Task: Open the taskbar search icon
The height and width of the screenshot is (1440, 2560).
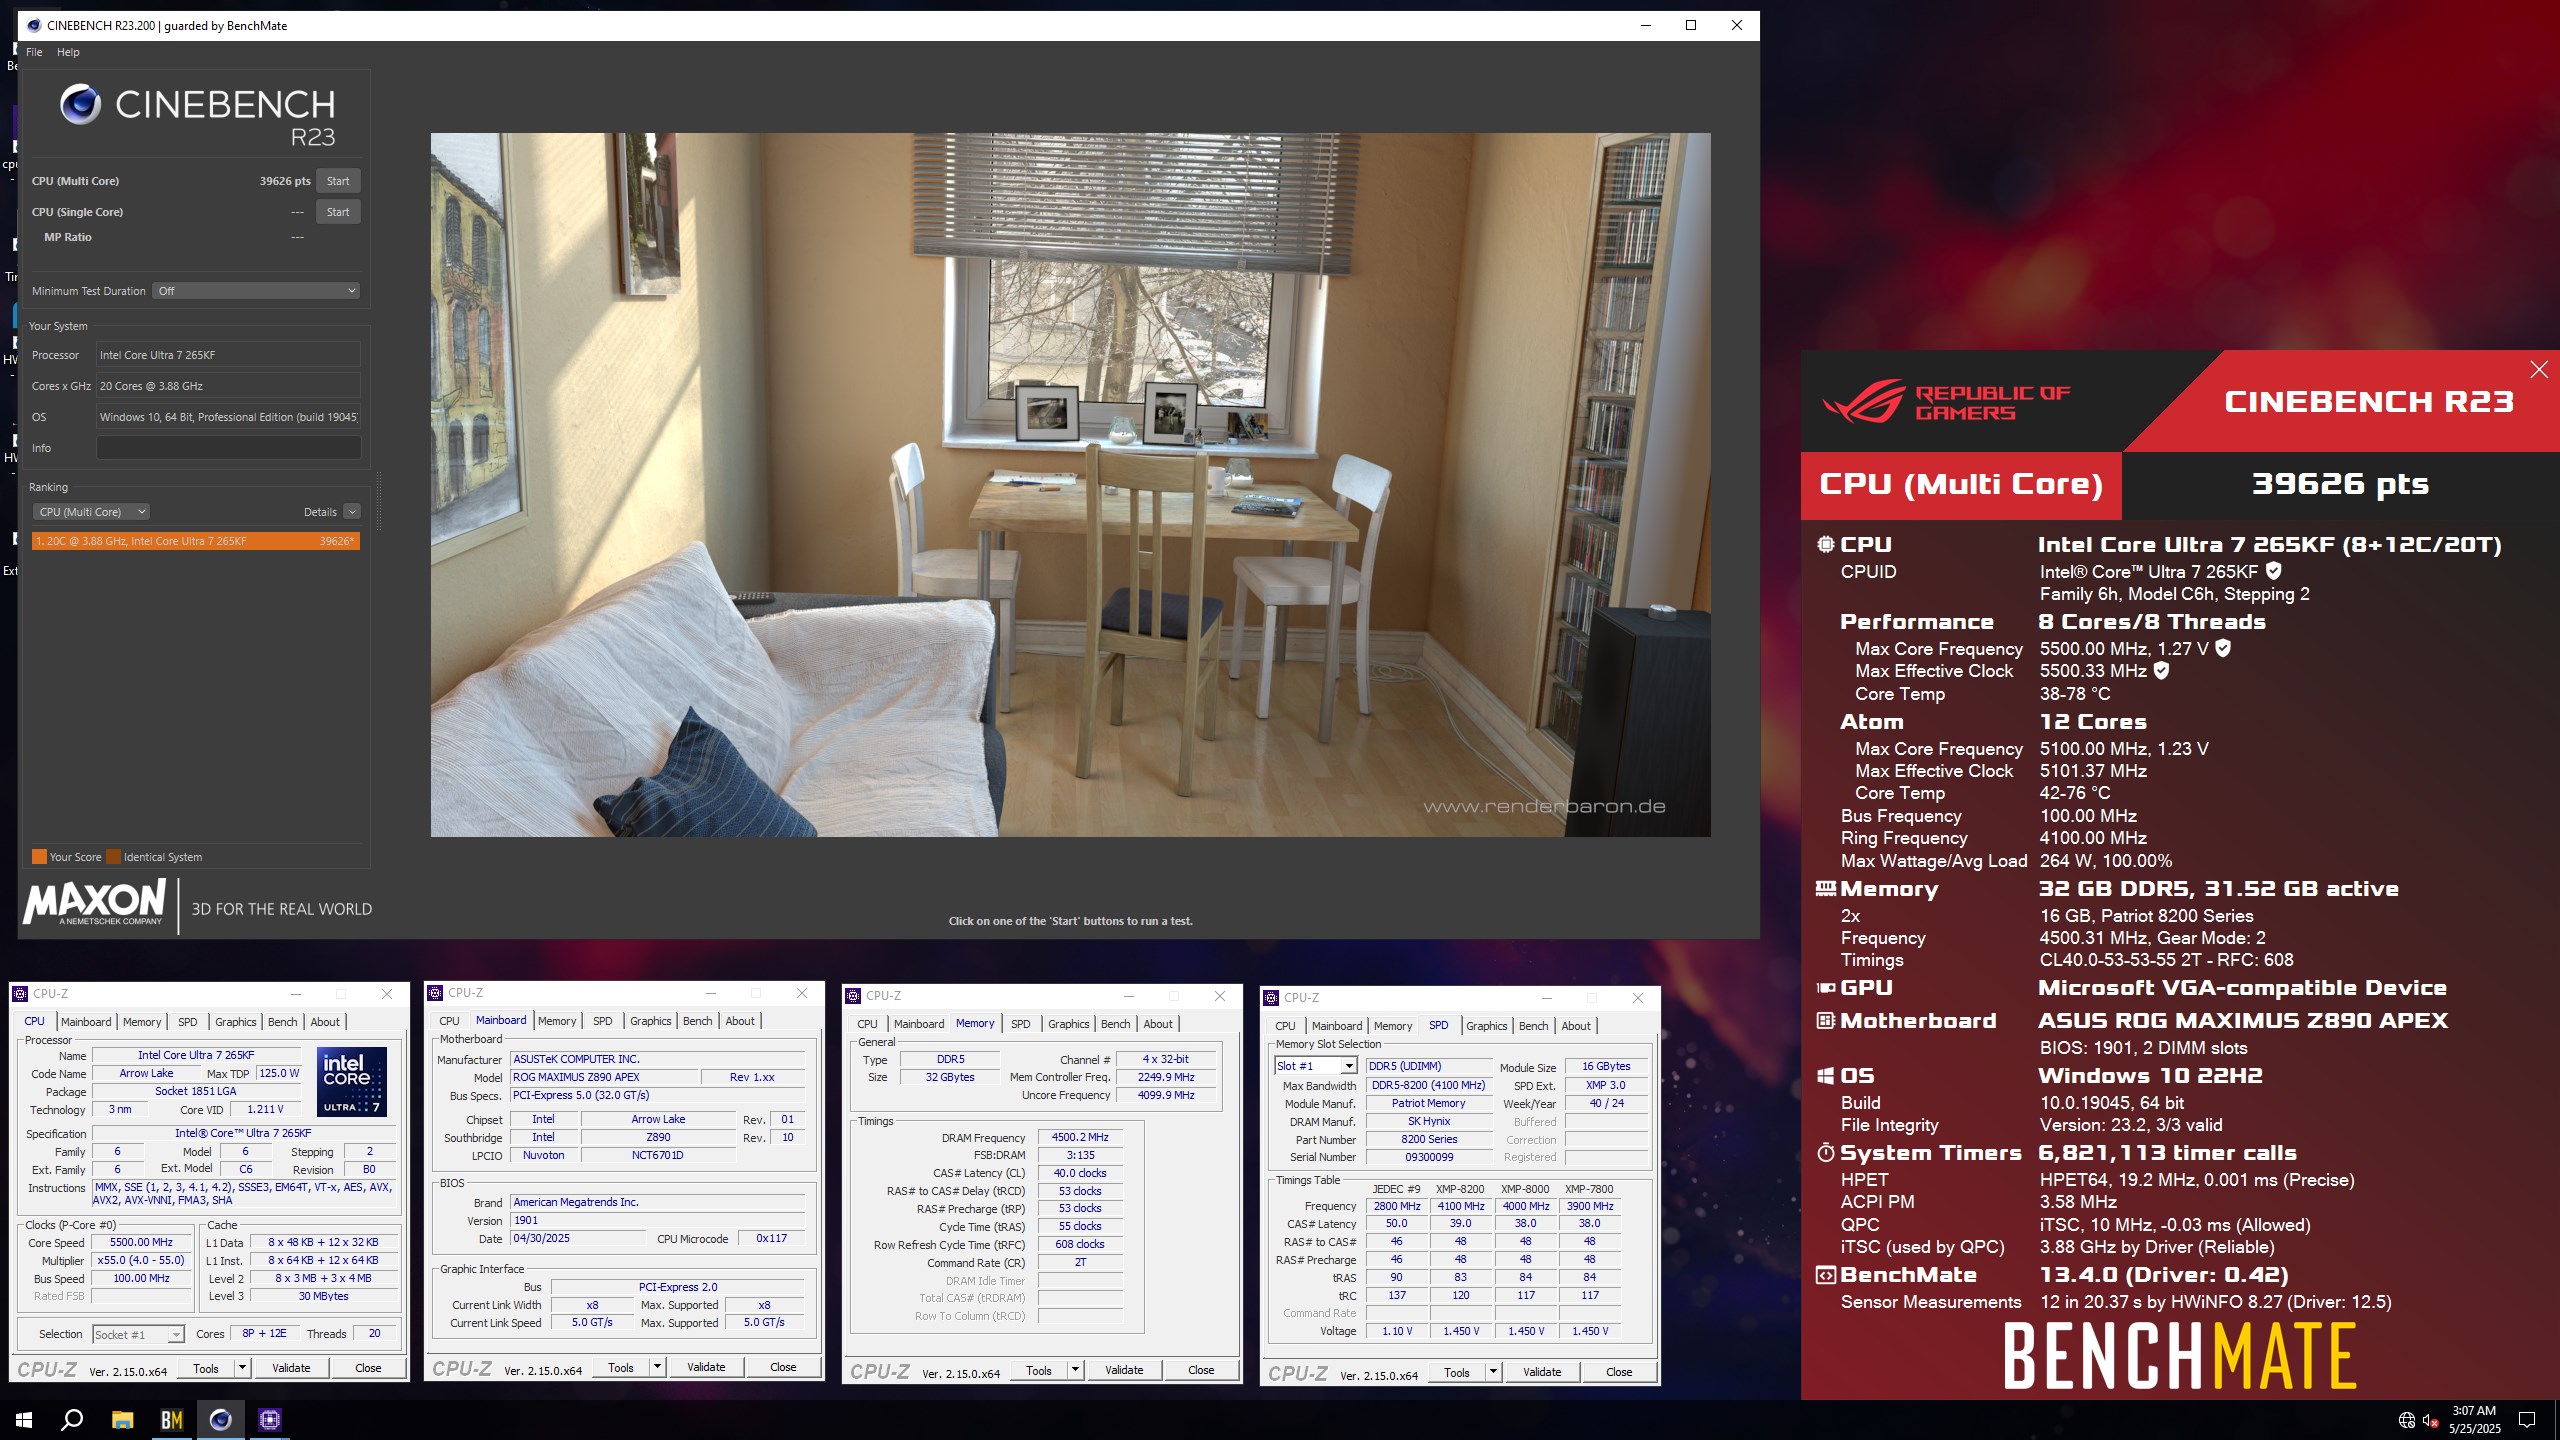Action: coord(72,1419)
